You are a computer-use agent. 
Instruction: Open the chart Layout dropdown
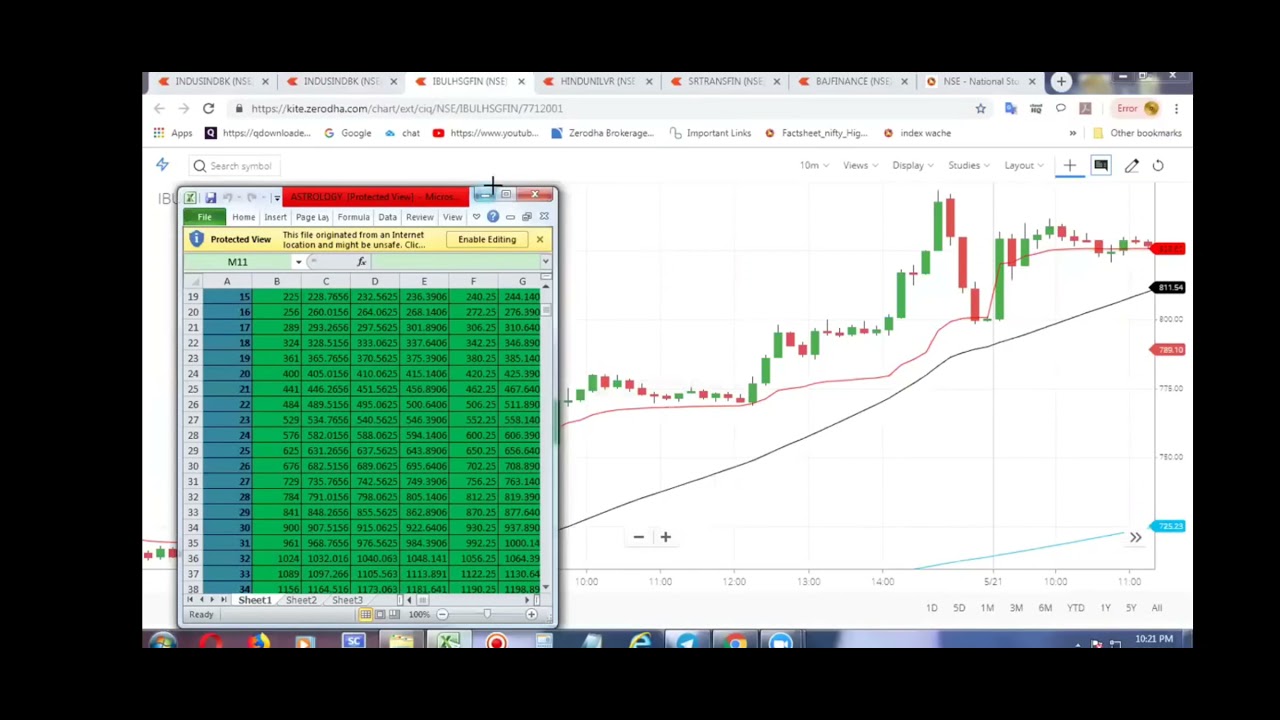tap(1023, 165)
